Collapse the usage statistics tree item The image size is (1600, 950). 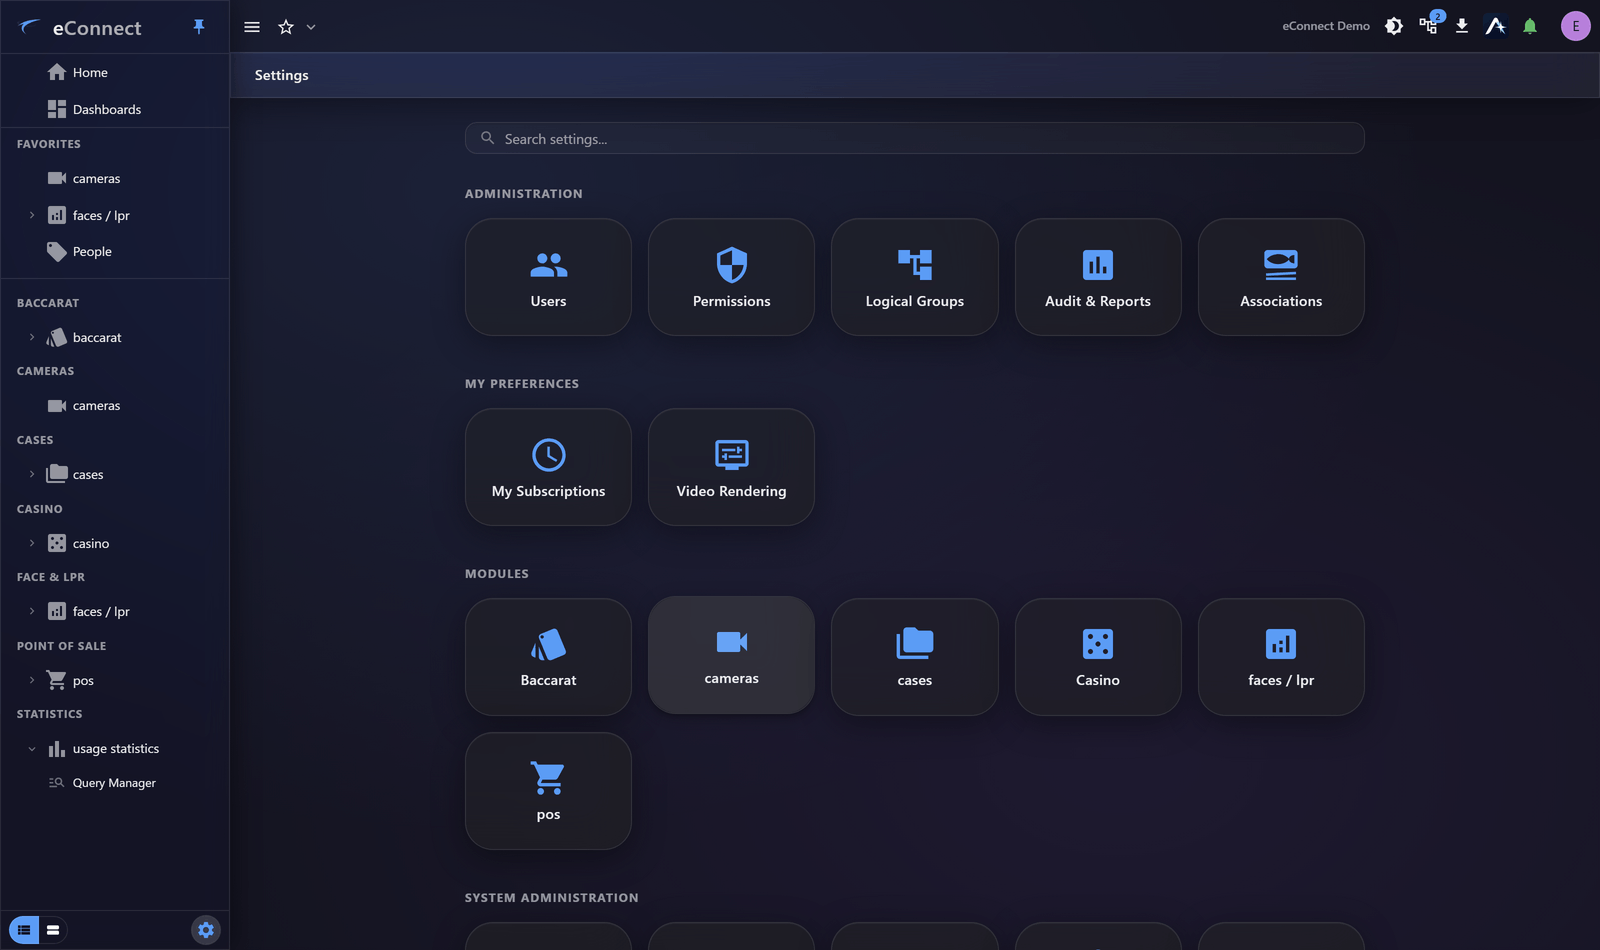(32, 748)
